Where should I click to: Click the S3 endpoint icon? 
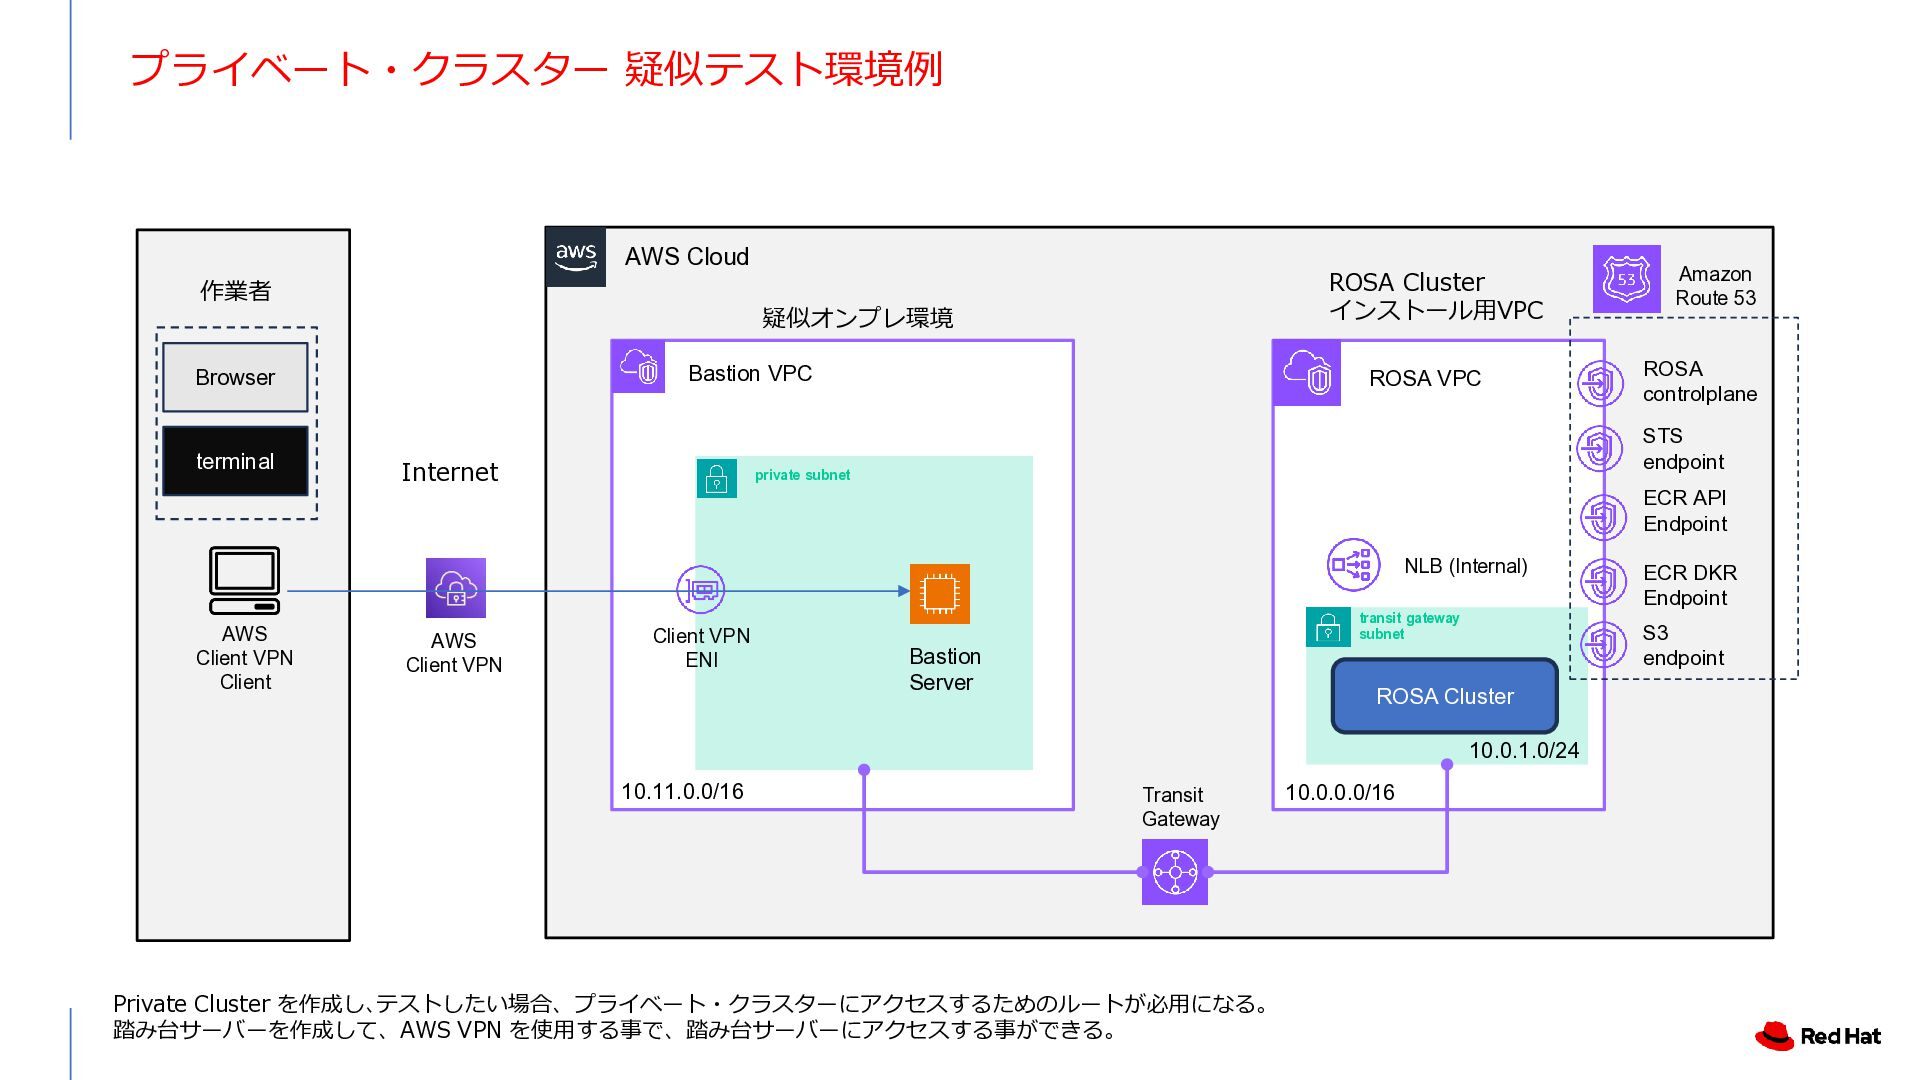point(1602,645)
